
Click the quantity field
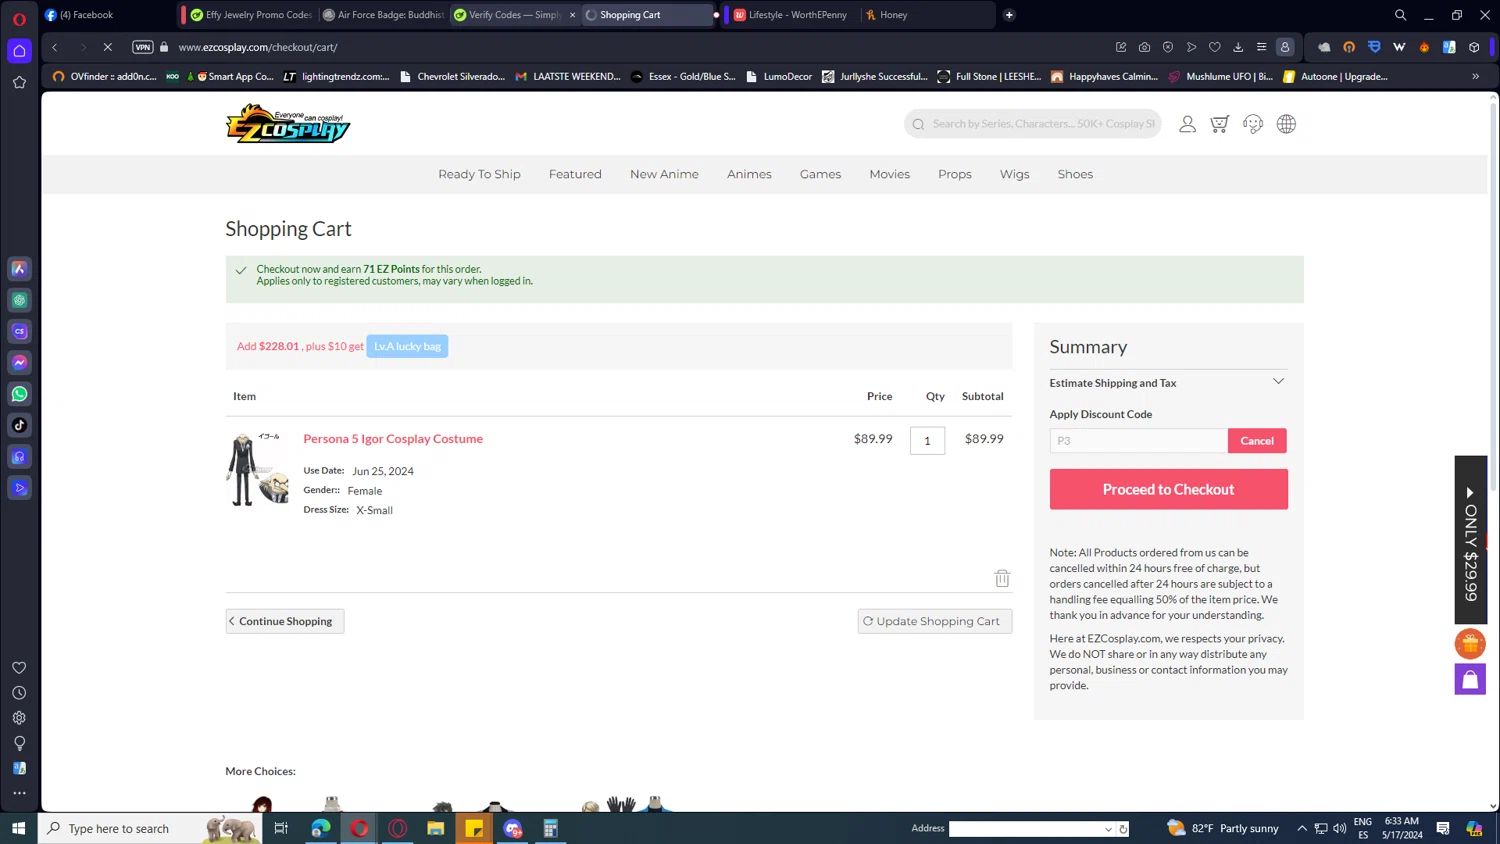(x=927, y=440)
